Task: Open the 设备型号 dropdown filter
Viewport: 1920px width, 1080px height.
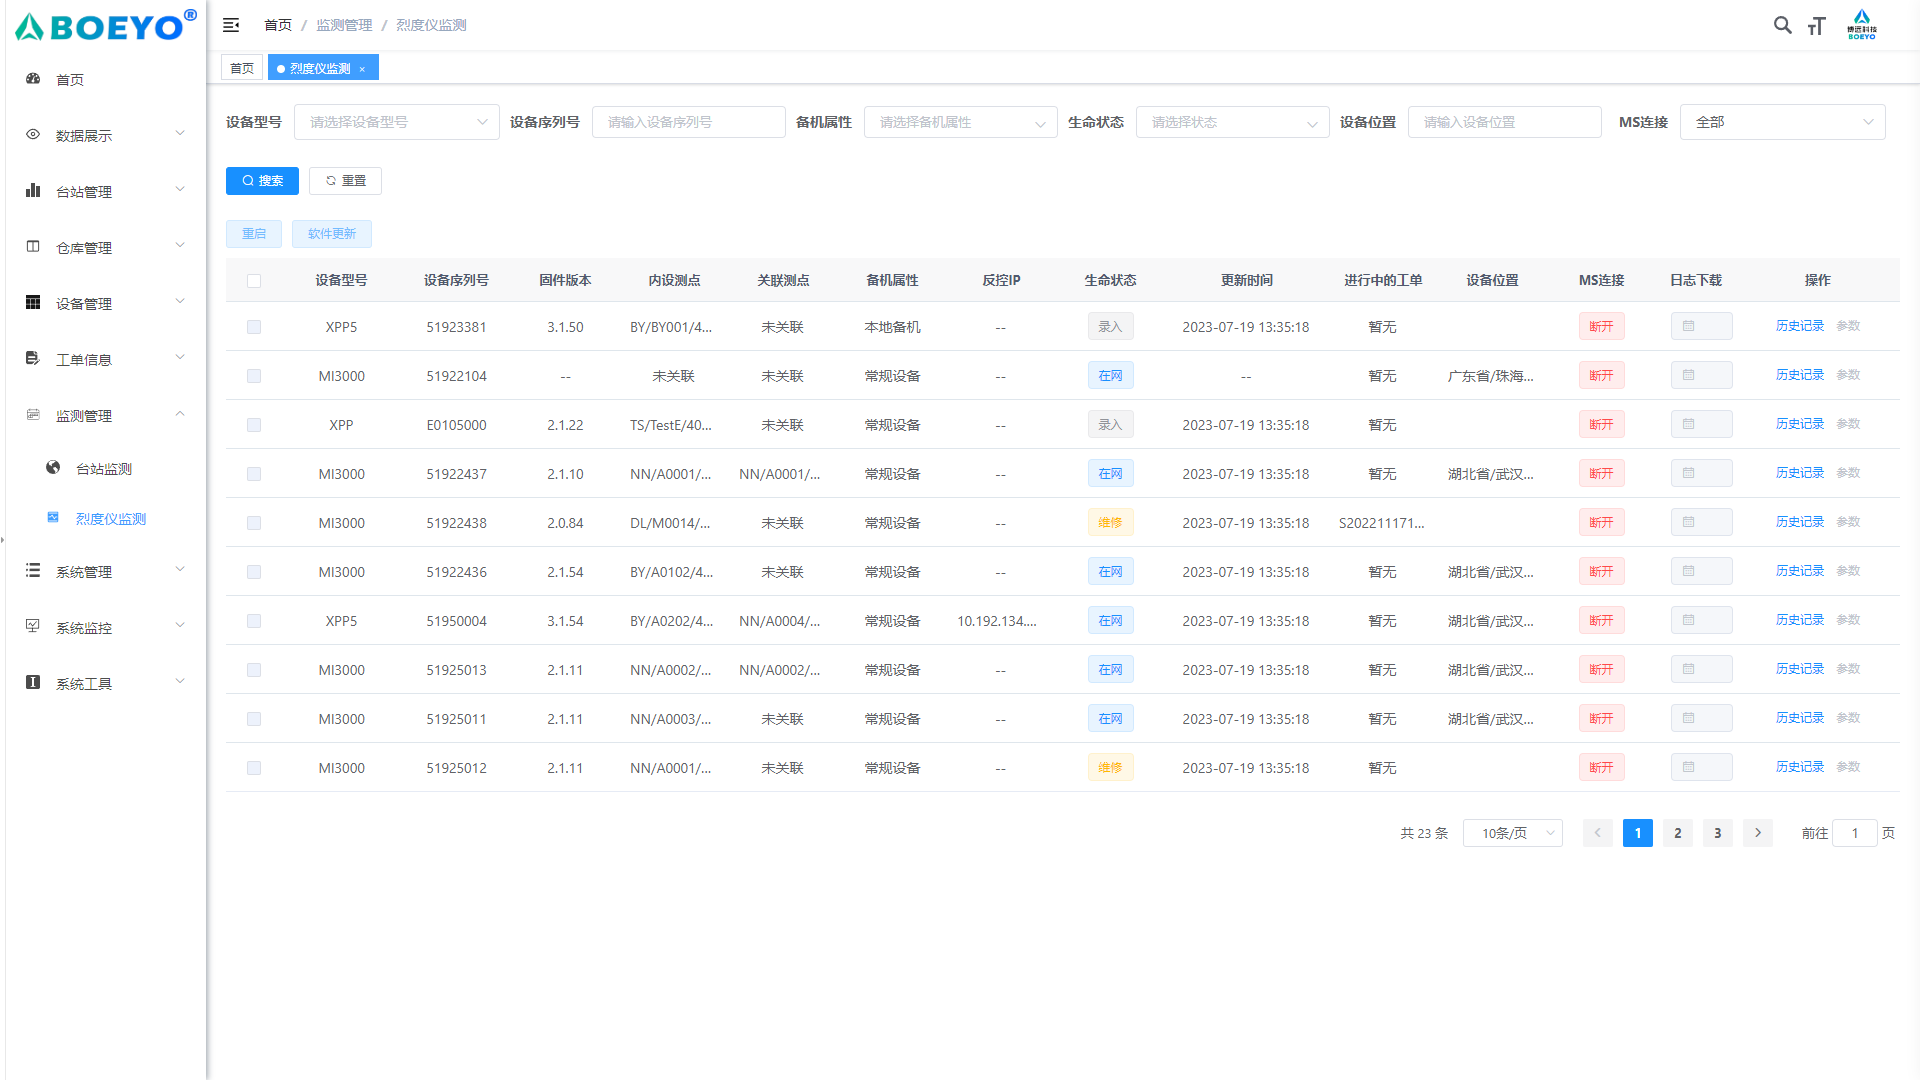Action: pyautogui.click(x=396, y=122)
